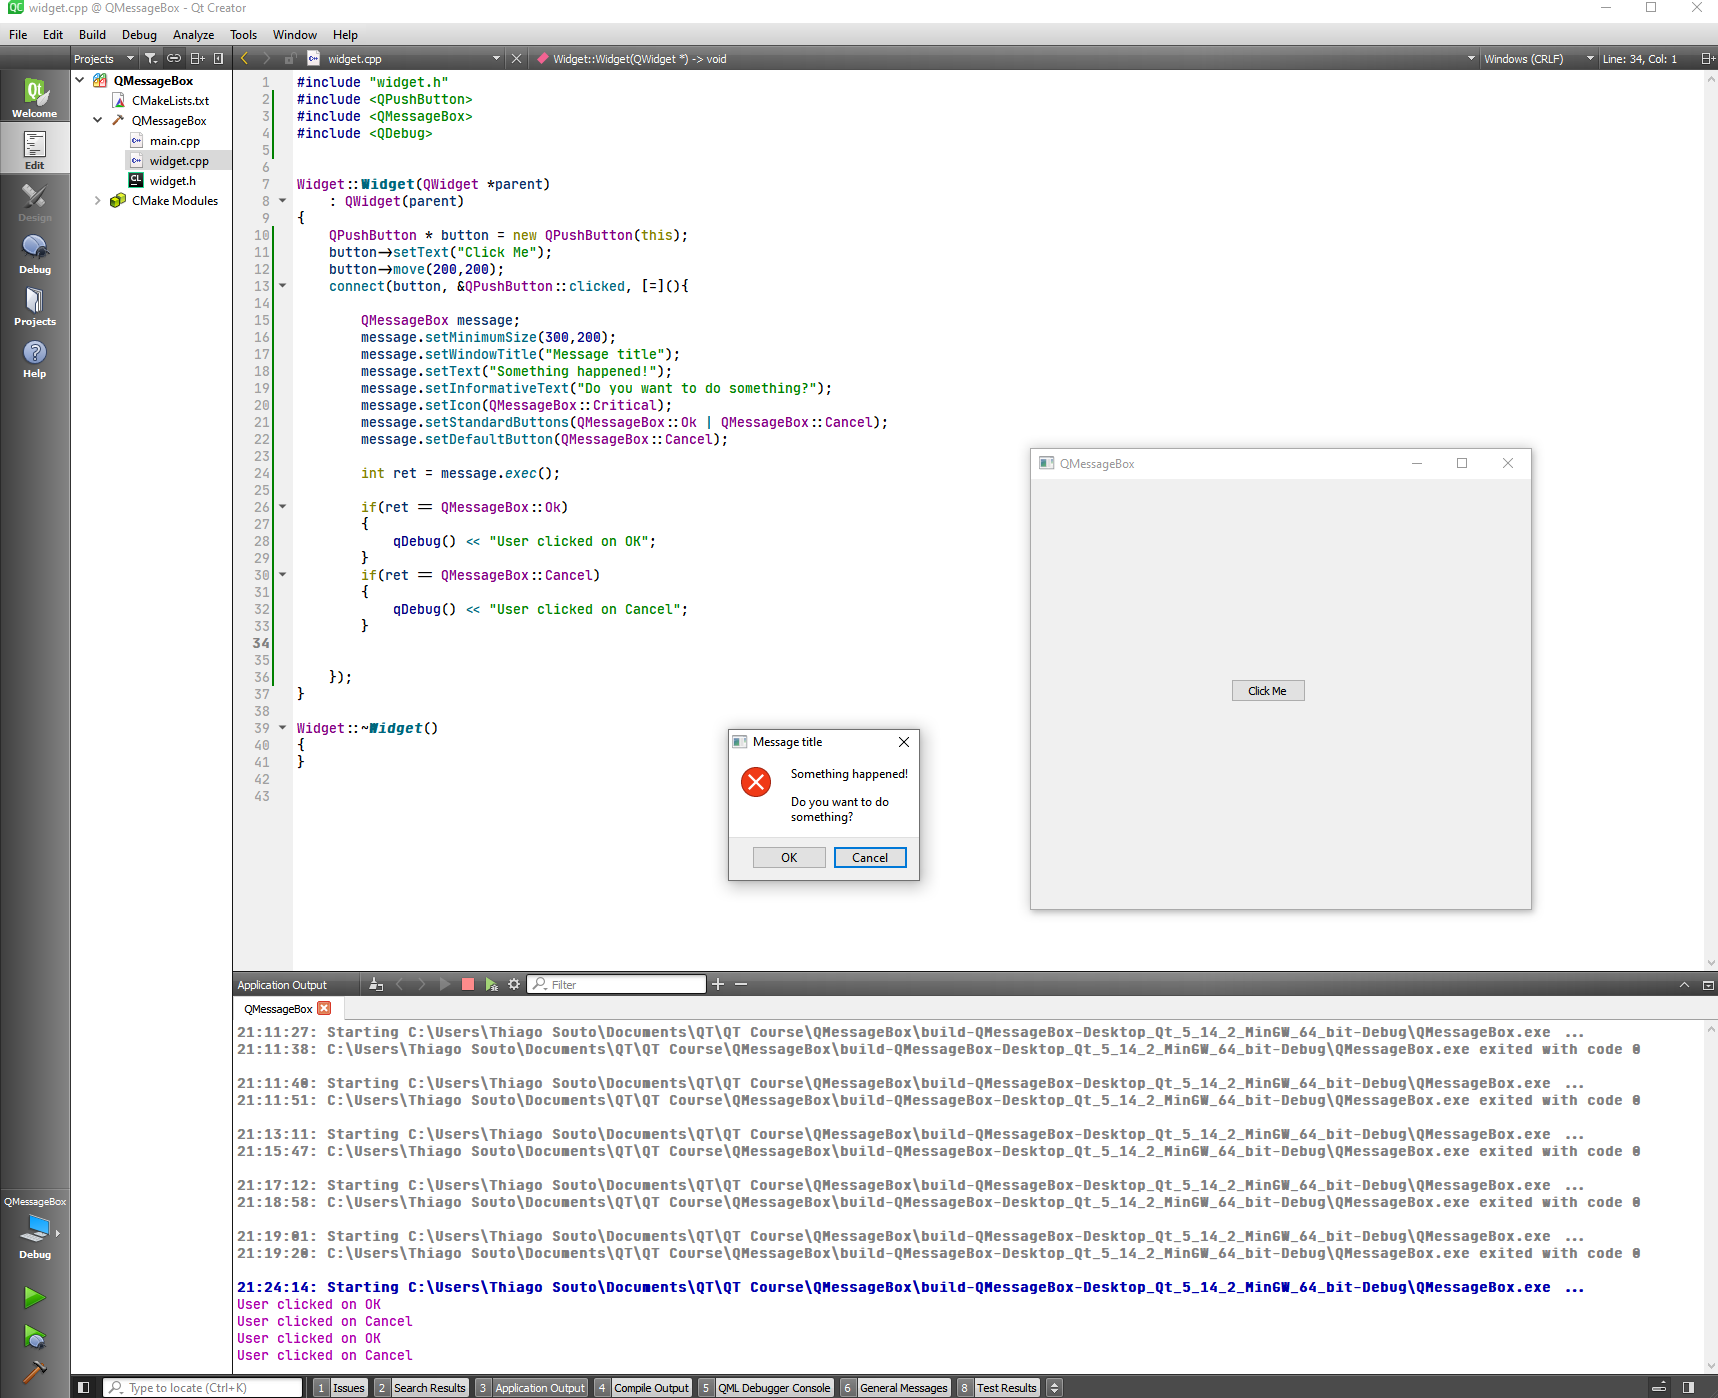
Task: Close the Message title dialog with X
Action: [903, 742]
